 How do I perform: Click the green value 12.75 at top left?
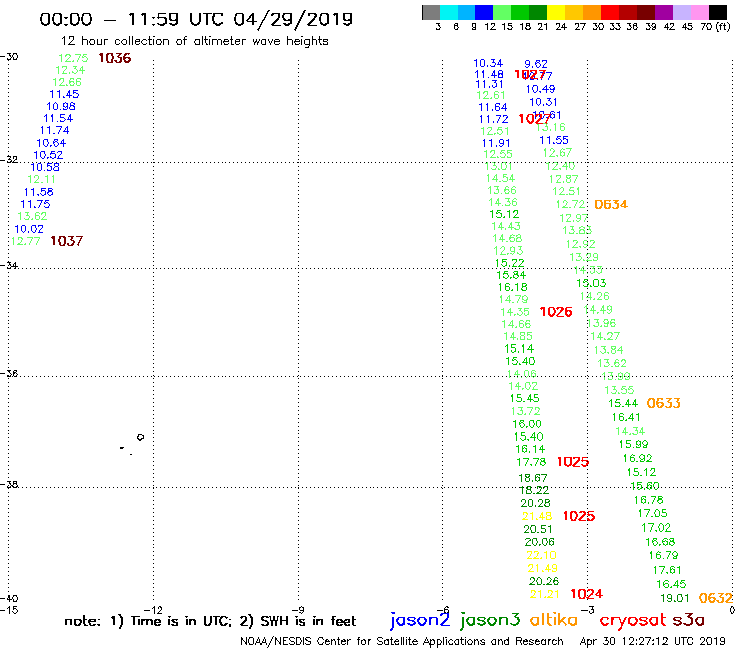[x=73, y=58]
